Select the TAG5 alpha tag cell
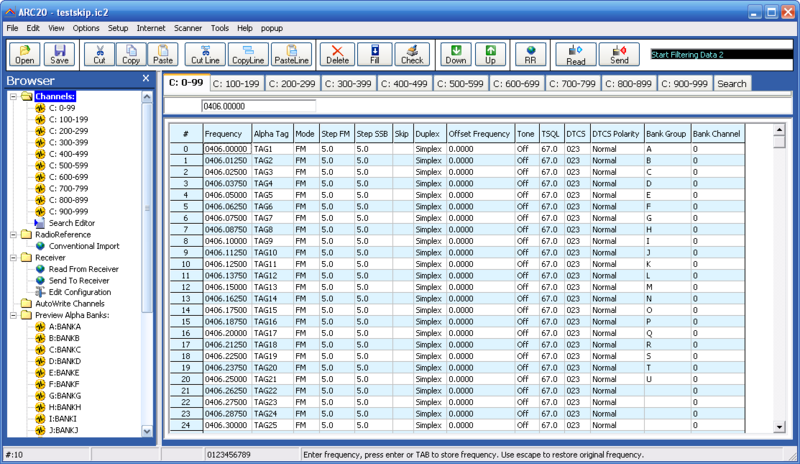Screen dimensions: 800x464 [x=272, y=195]
